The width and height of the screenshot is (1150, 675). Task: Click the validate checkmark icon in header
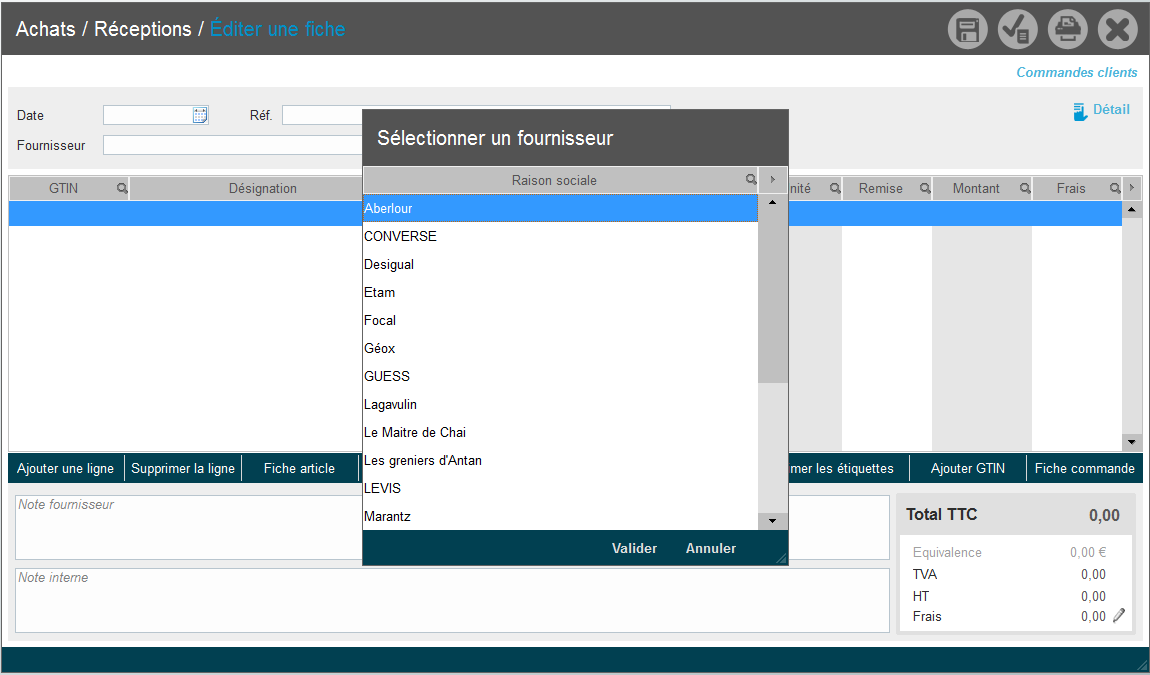1017,29
